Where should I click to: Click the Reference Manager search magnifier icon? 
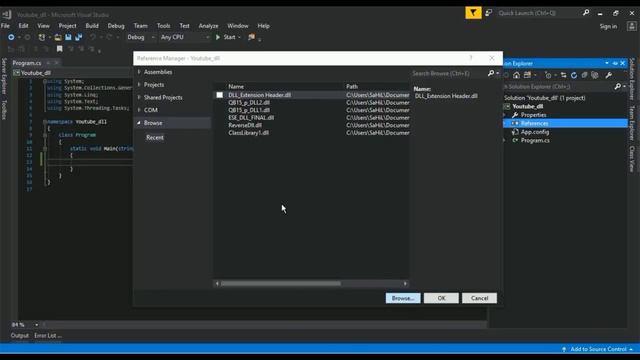tap(491, 73)
